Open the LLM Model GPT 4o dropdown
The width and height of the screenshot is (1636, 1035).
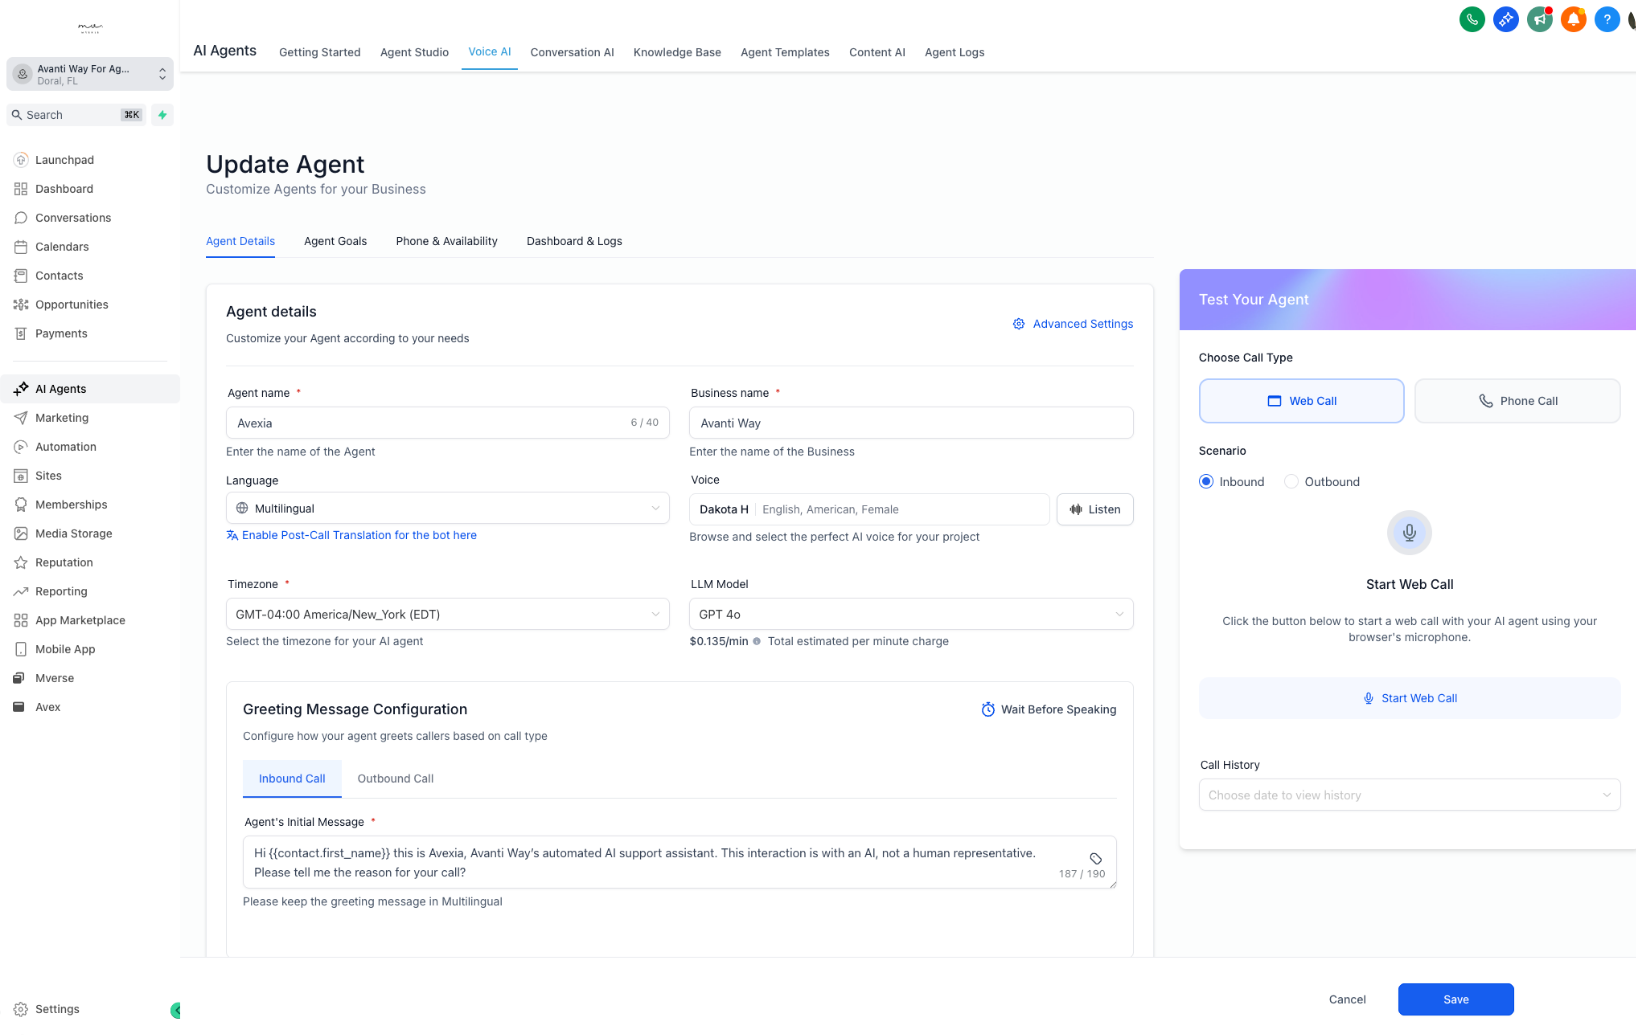pos(911,615)
